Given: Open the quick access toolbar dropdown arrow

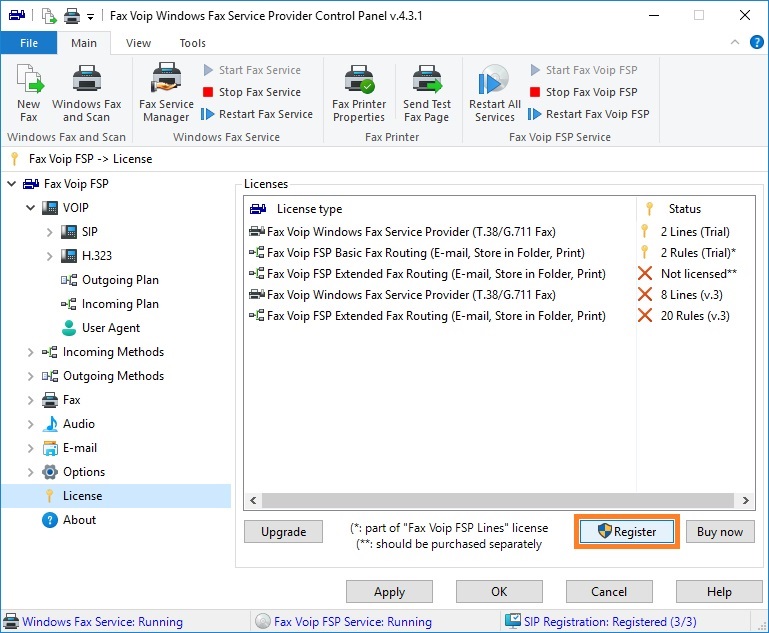Looking at the screenshot, I should pos(90,17).
